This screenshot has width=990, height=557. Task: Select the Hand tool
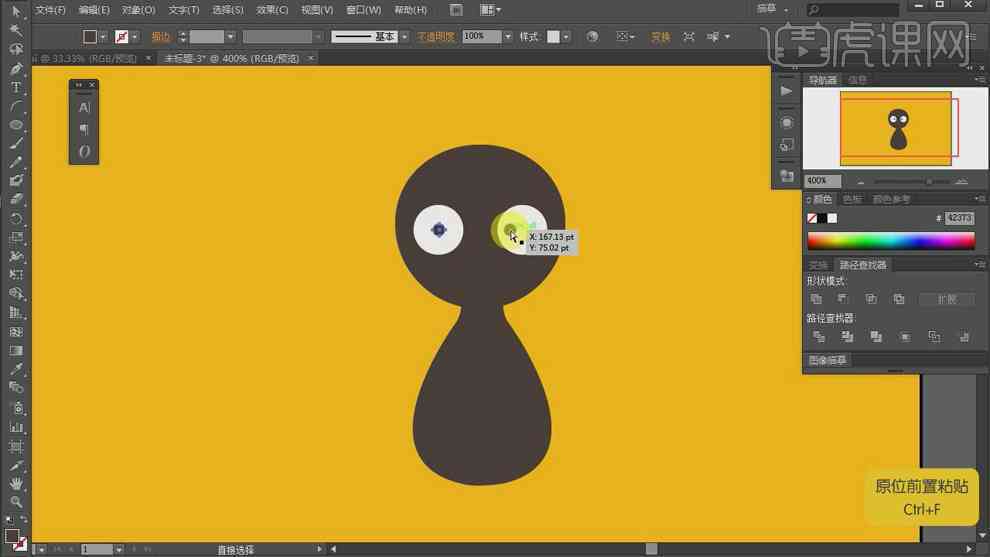(x=16, y=484)
